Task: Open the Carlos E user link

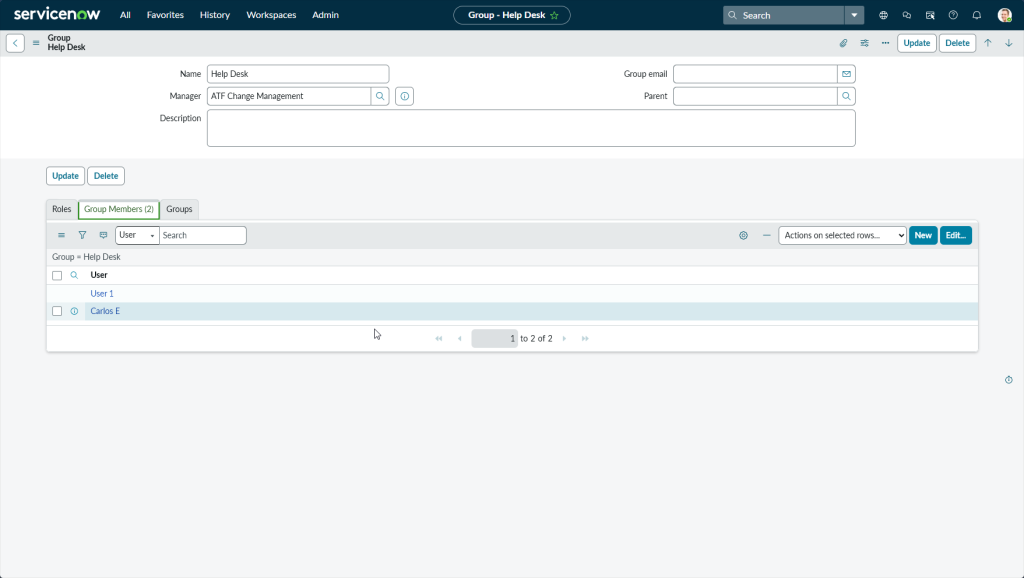Action: point(105,311)
